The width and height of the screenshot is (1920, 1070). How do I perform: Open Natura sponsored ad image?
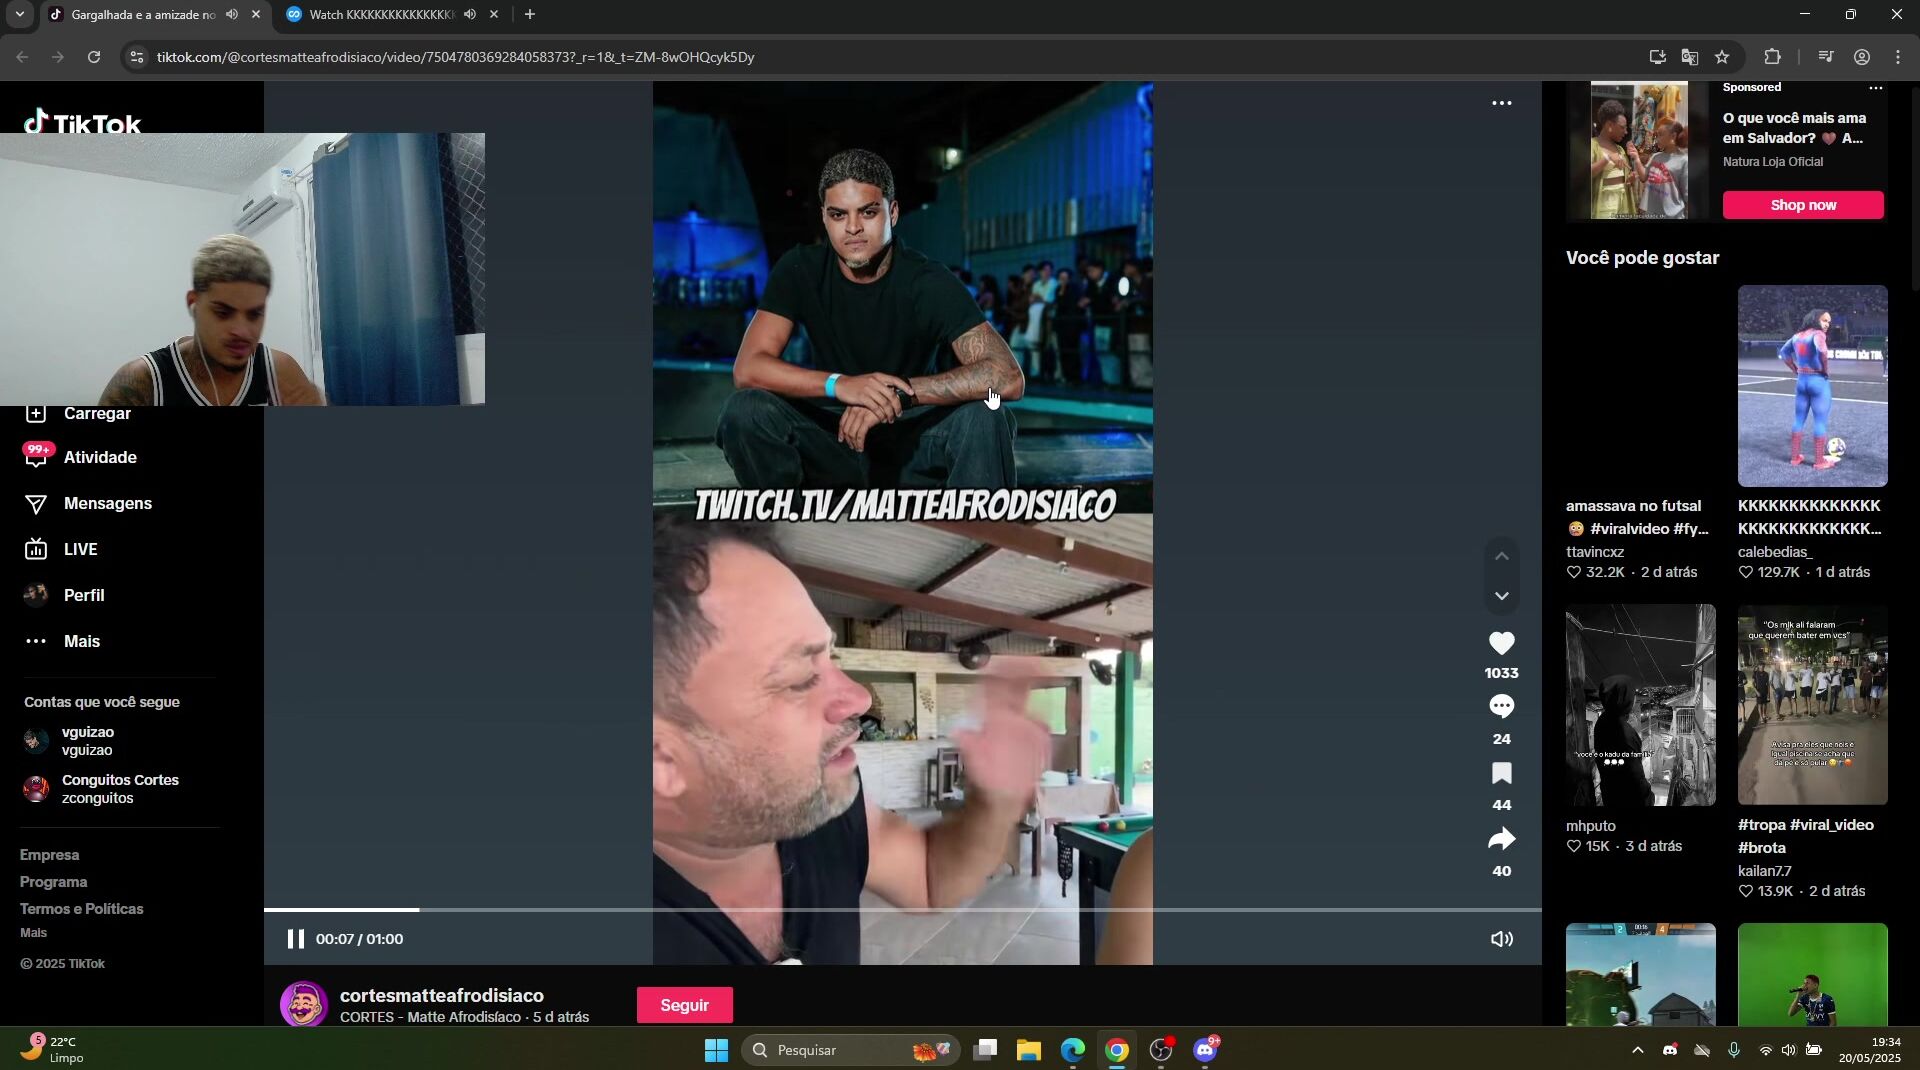(1639, 150)
